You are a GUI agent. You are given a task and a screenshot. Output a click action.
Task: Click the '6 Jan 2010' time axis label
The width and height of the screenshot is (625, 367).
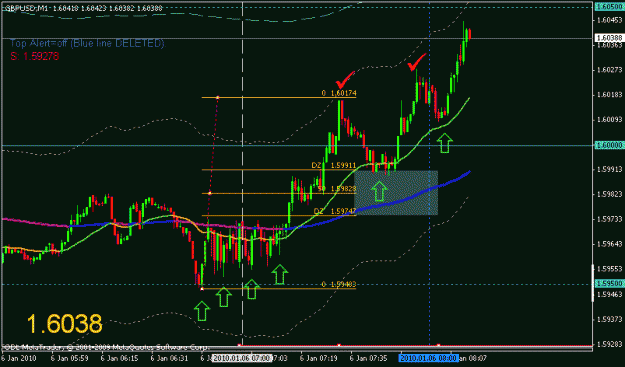[19, 358]
